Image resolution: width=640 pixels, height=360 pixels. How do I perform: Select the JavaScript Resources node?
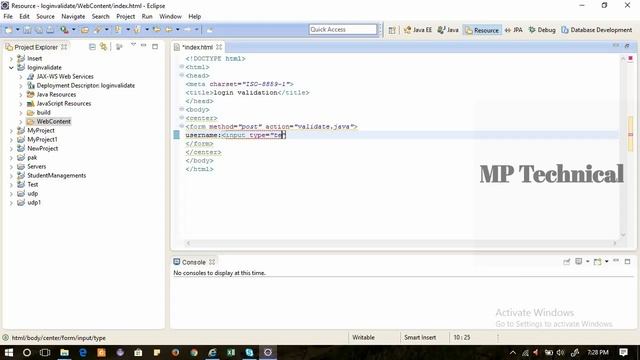point(64,104)
